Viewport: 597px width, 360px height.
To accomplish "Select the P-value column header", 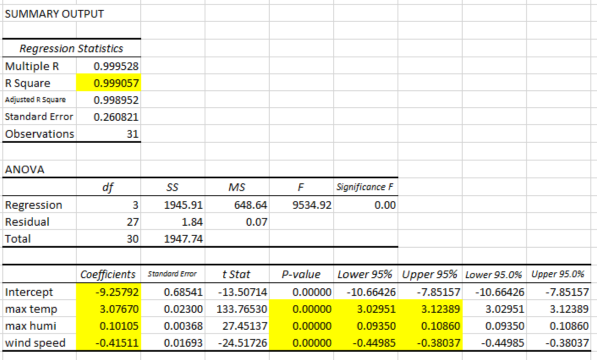I will pyautogui.click(x=301, y=274).
